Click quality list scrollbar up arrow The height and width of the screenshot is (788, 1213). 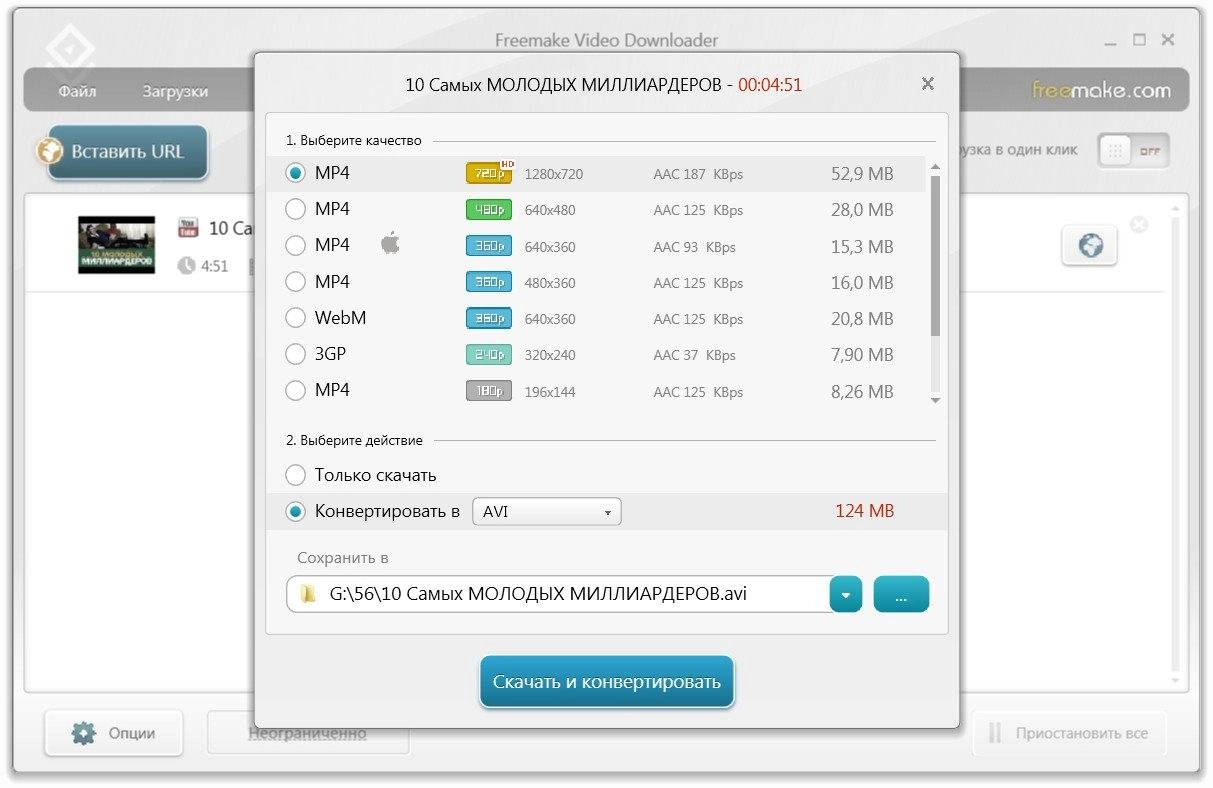point(935,166)
